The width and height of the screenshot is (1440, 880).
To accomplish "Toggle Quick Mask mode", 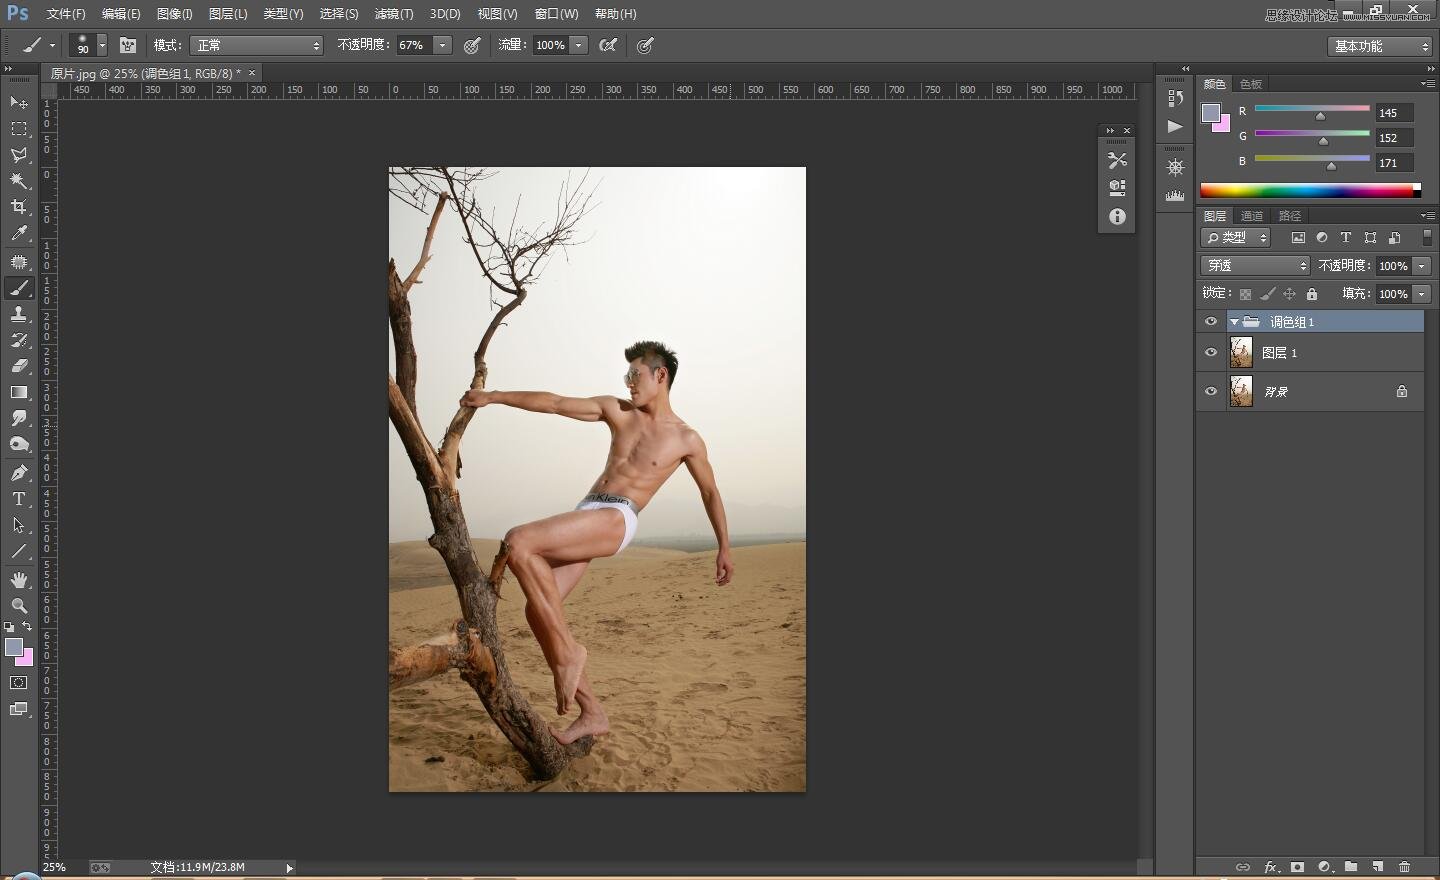I will pos(19,683).
